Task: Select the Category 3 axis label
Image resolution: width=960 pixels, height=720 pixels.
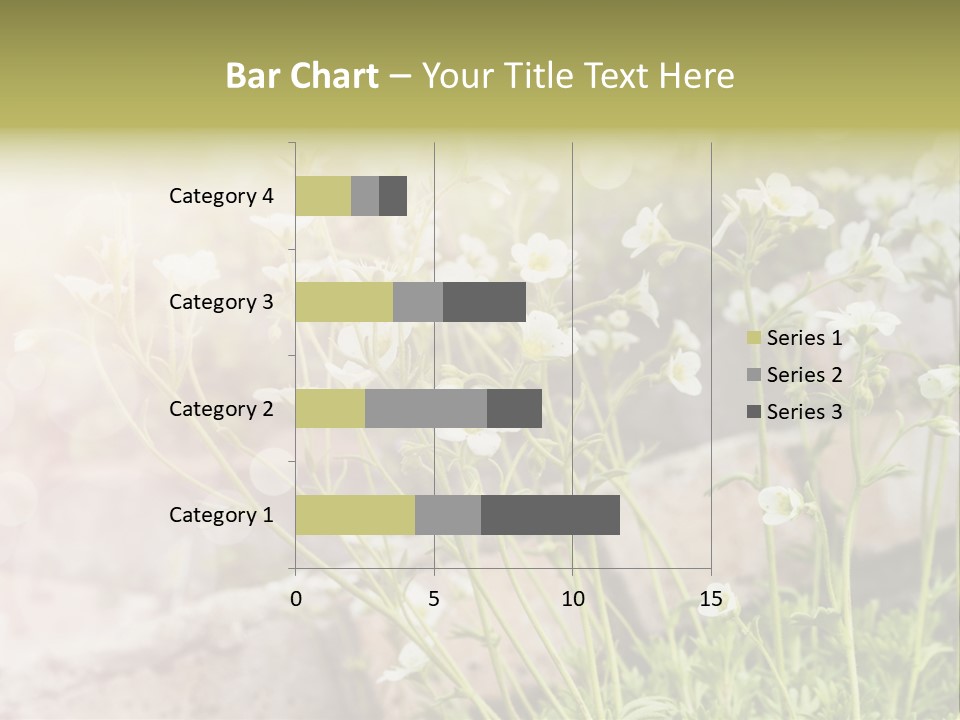Action: tap(221, 302)
